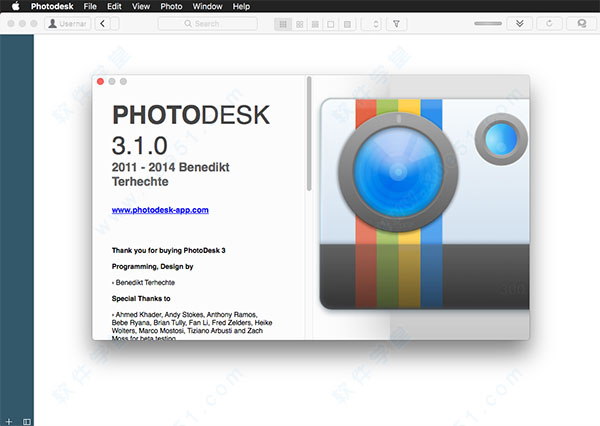Go back with the left arrow button
This screenshot has height=426, width=600.
click(x=103, y=24)
